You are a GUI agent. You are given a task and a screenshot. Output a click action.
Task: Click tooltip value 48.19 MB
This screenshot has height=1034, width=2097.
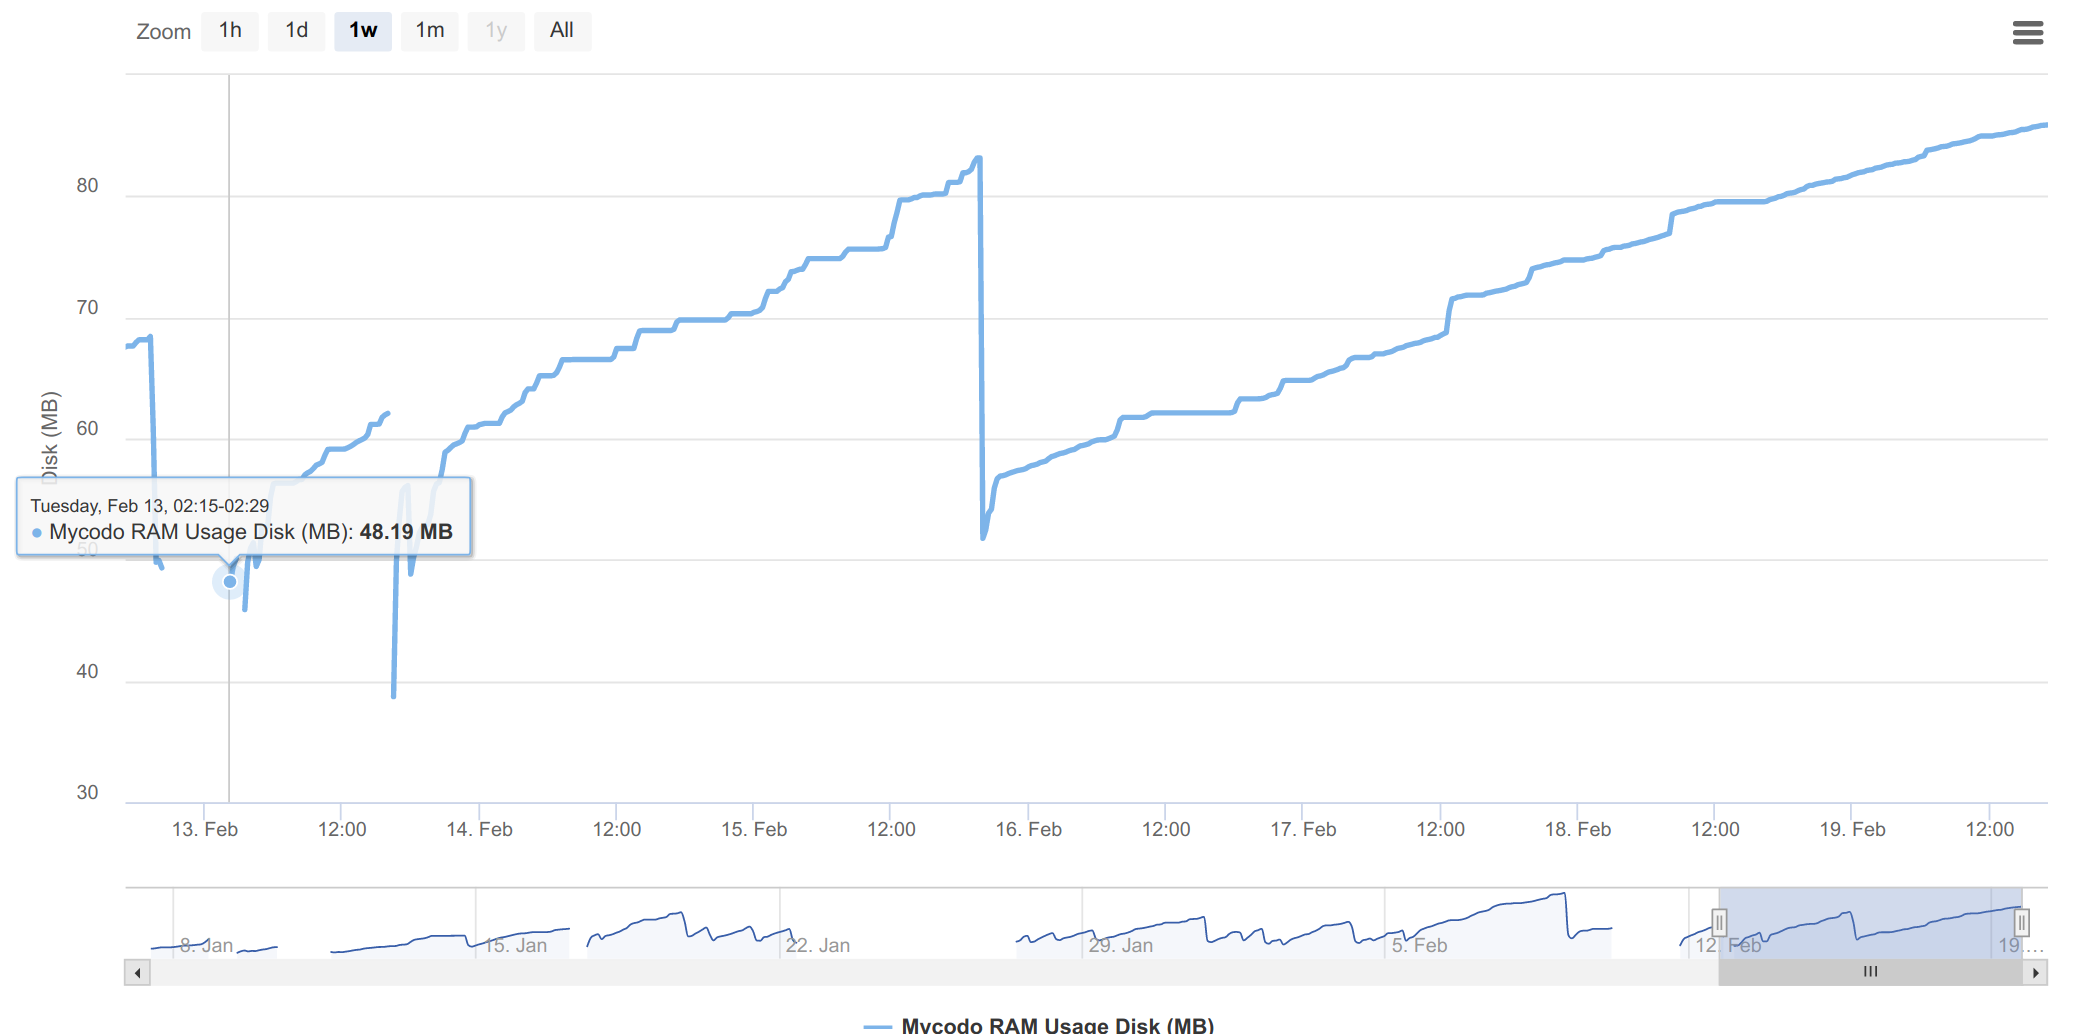406,532
